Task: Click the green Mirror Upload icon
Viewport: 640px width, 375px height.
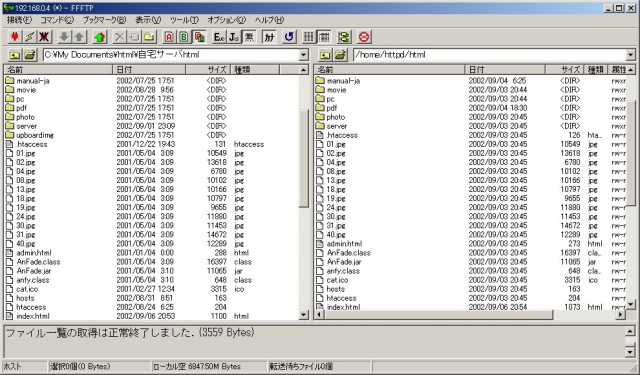Action: pyautogui.click(x=100, y=37)
